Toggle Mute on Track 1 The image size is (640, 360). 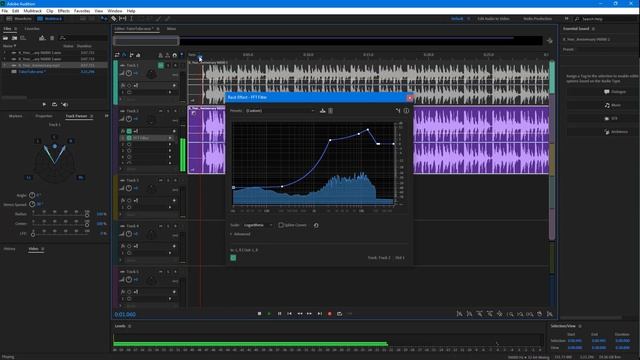pos(161,65)
